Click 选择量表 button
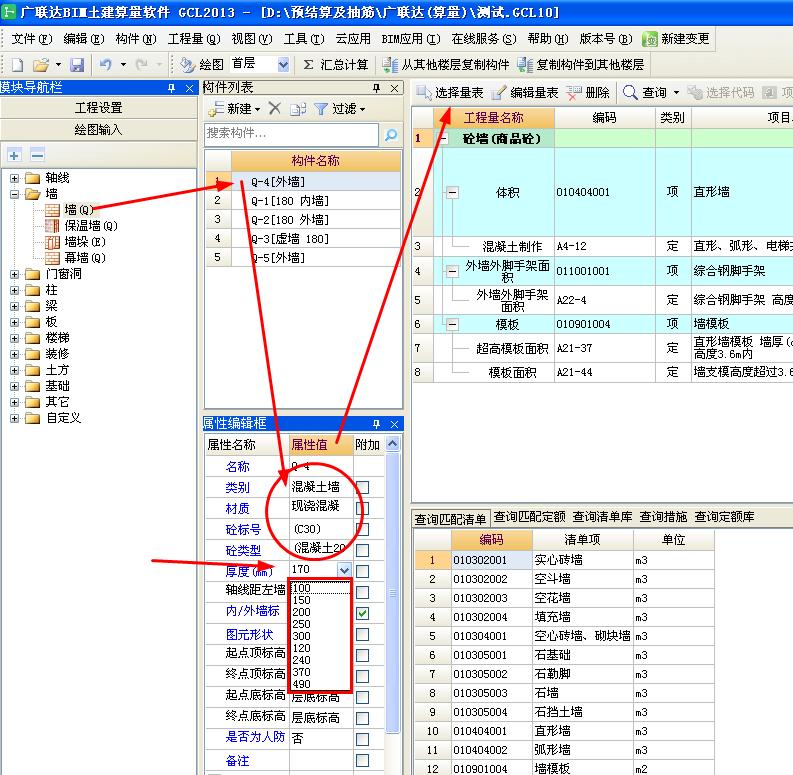 point(450,93)
